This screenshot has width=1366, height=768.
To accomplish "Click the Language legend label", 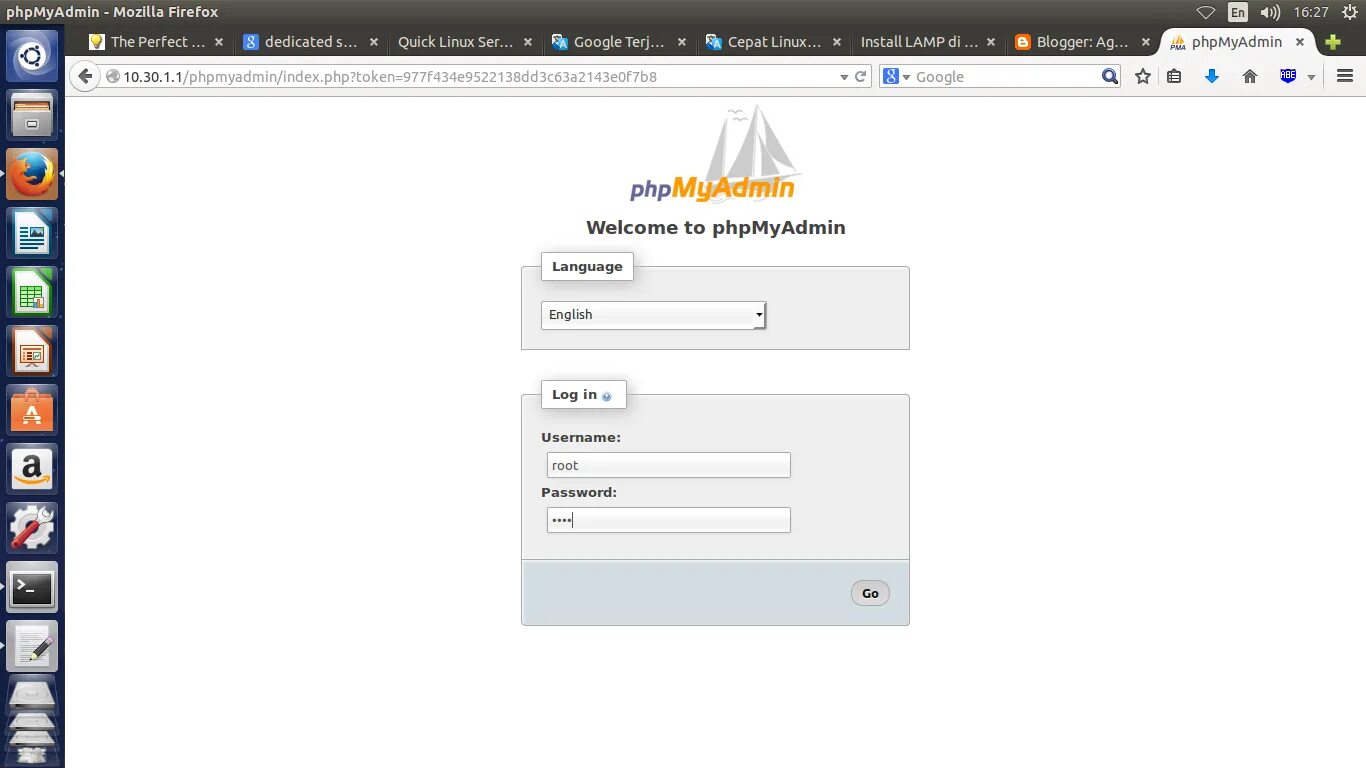I will pyautogui.click(x=587, y=267).
